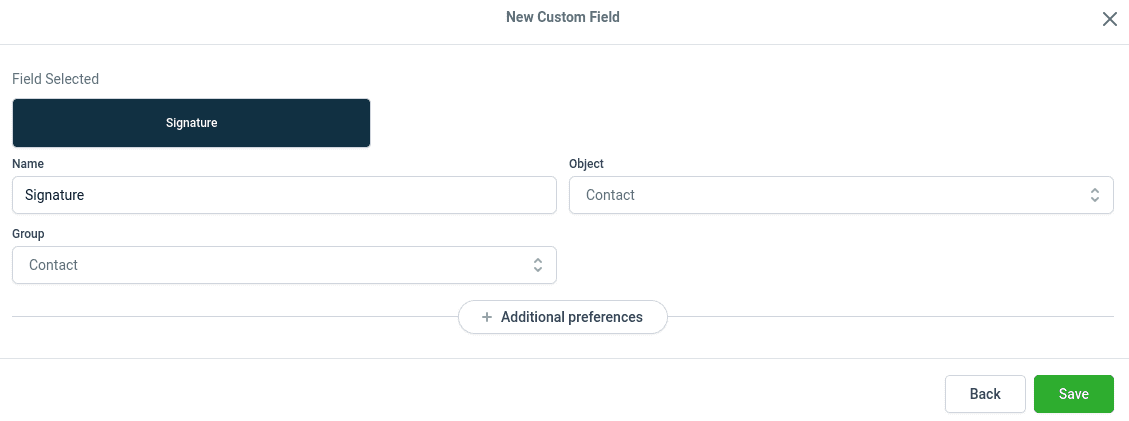The height and width of the screenshot is (421, 1129).
Task: Click the New Custom Field title
Action: (x=562, y=17)
